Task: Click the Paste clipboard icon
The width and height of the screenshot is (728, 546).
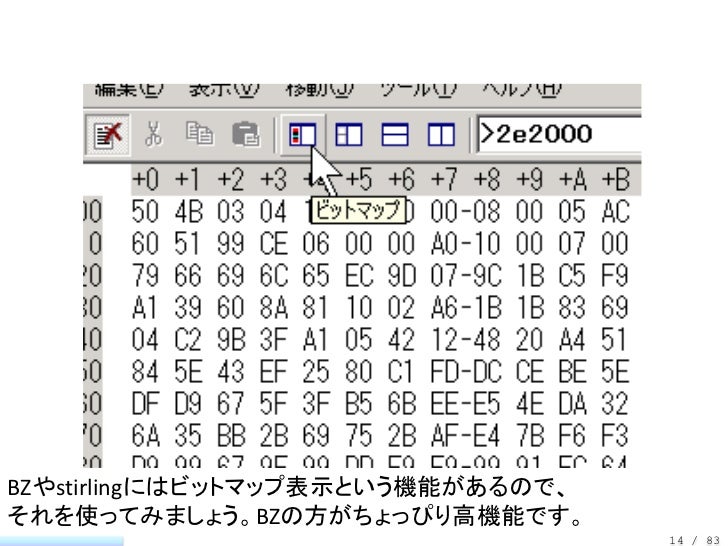Action: (246, 134)
